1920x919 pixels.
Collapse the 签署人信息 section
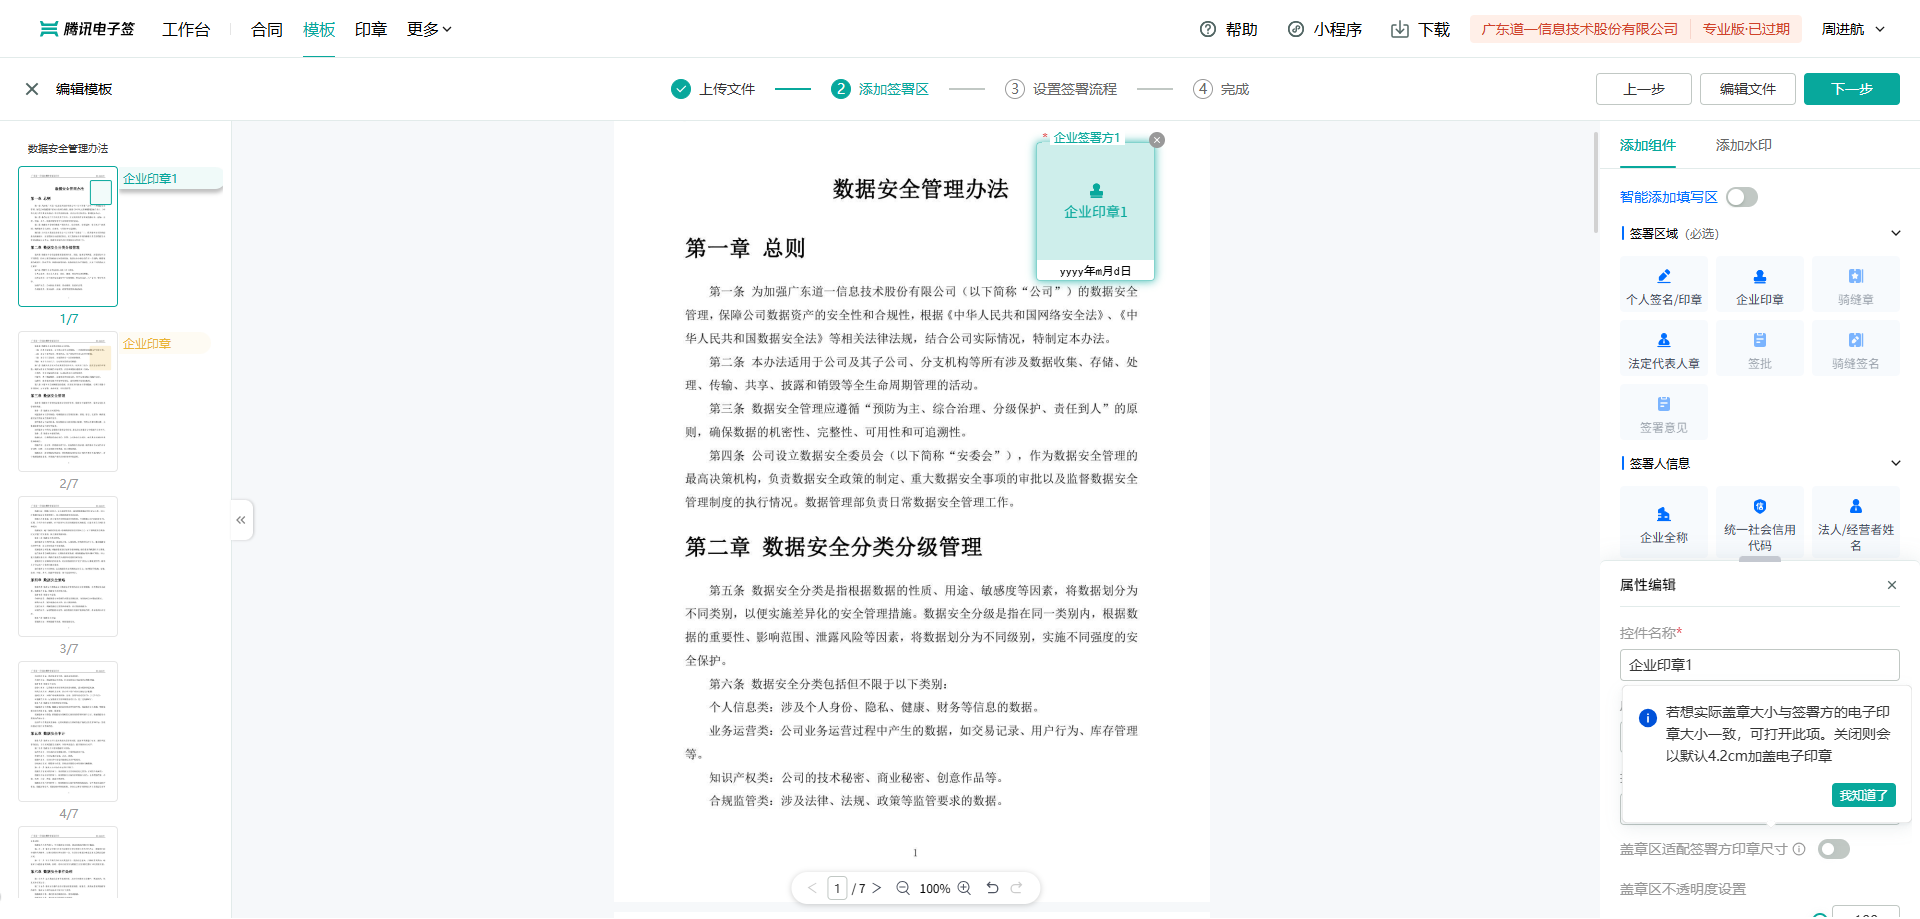pyautogui.click(x=1895, y=463)
